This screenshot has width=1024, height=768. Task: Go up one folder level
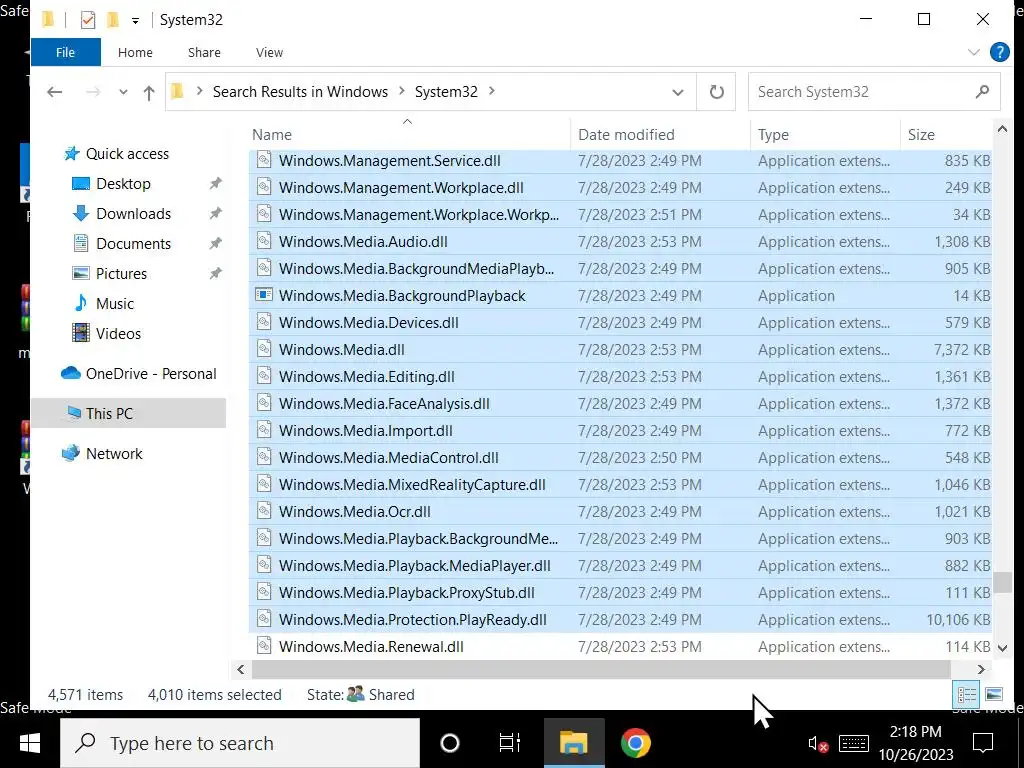point(149,93)
